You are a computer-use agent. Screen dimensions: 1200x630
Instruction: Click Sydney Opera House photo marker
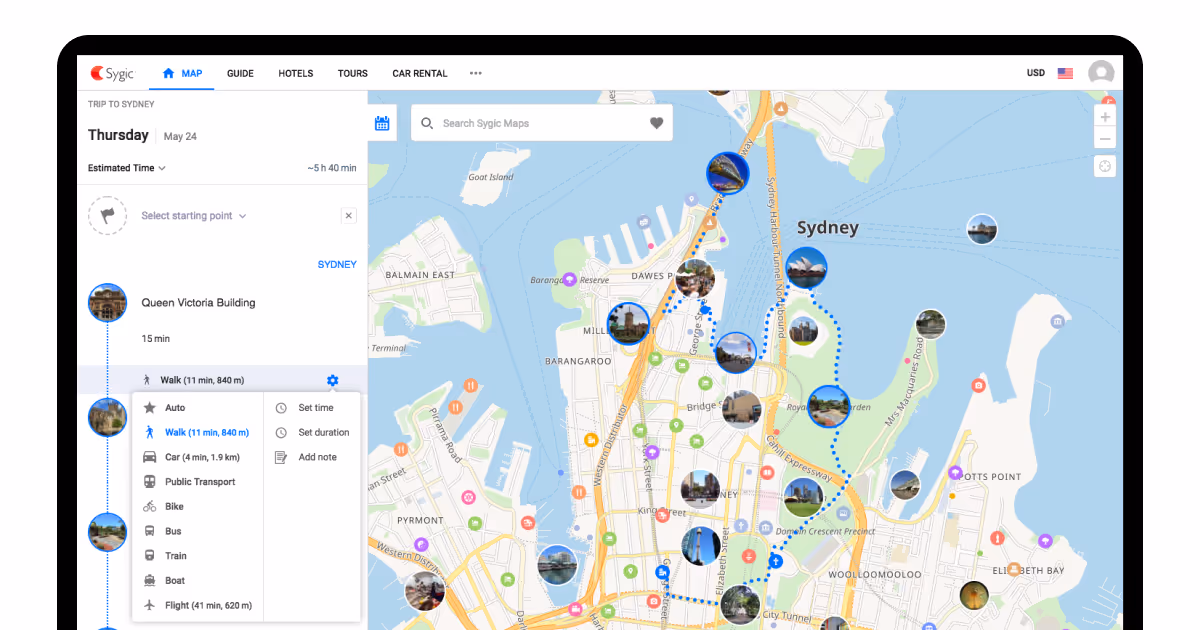pos(806,268)
